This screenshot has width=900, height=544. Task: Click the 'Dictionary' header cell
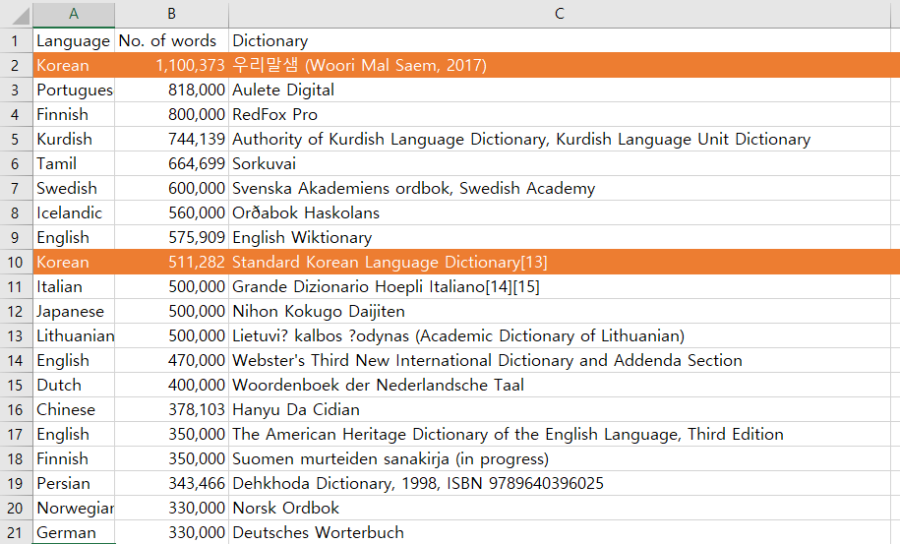click(x=559, y=41)
